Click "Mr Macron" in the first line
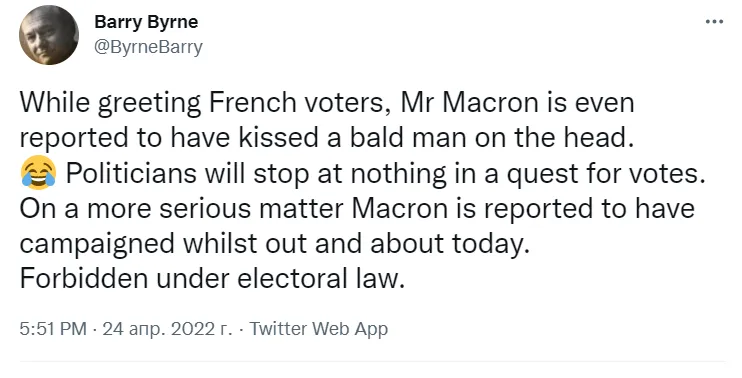Screen dimensions: 742x378 click(x=469, y=103)
